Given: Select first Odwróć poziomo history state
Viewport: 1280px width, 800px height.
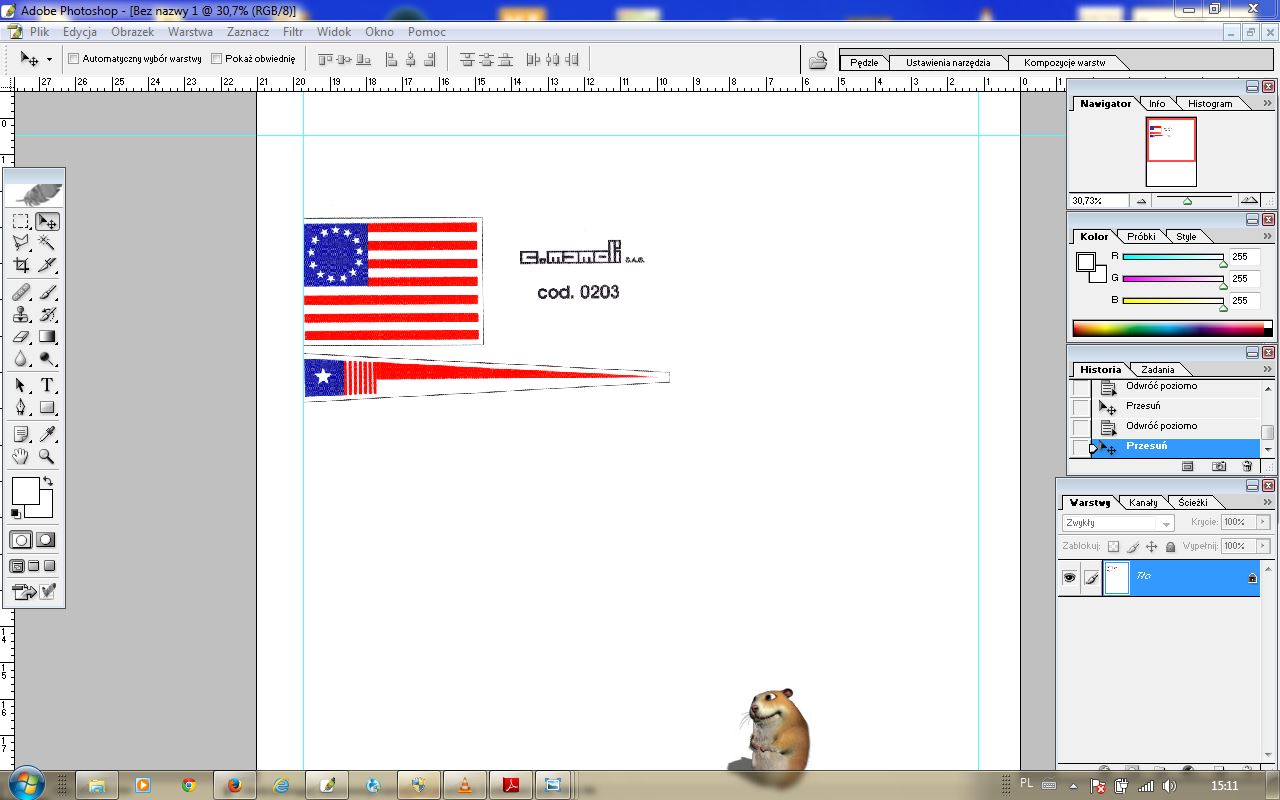Looking at the screenshot, I should (x=1161, y=386).
